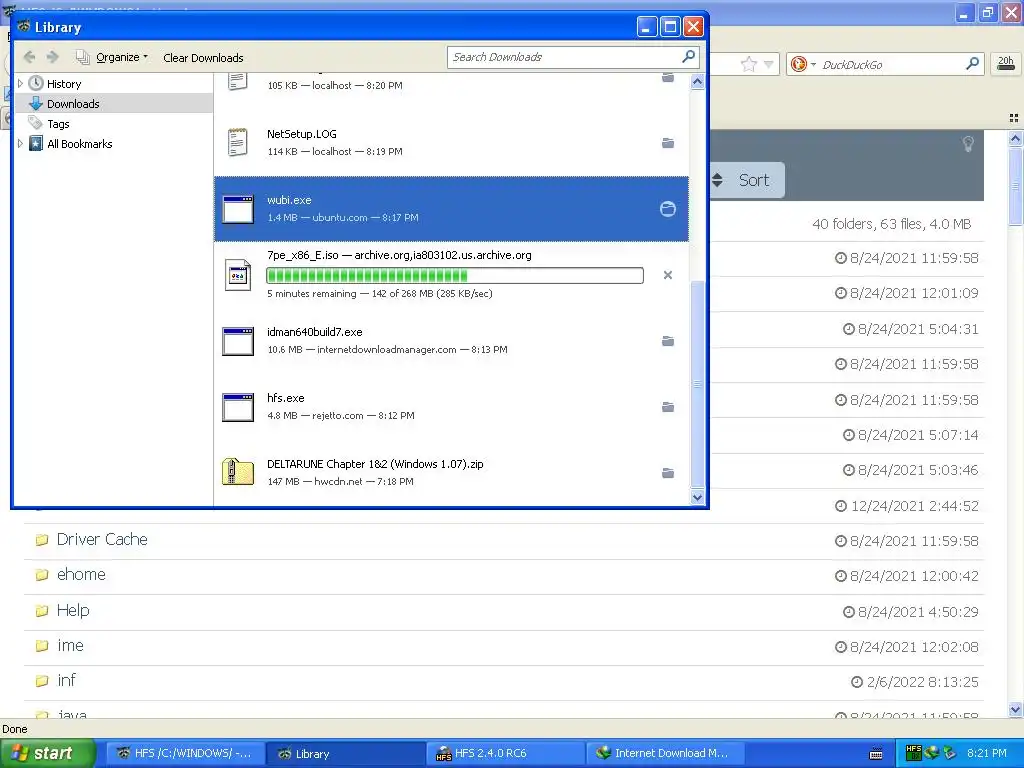The width and height of the screenshot is (1024, 768).
Task: Switch to Internet Download Manager taskbar button
Action: [x=665, y=754]
